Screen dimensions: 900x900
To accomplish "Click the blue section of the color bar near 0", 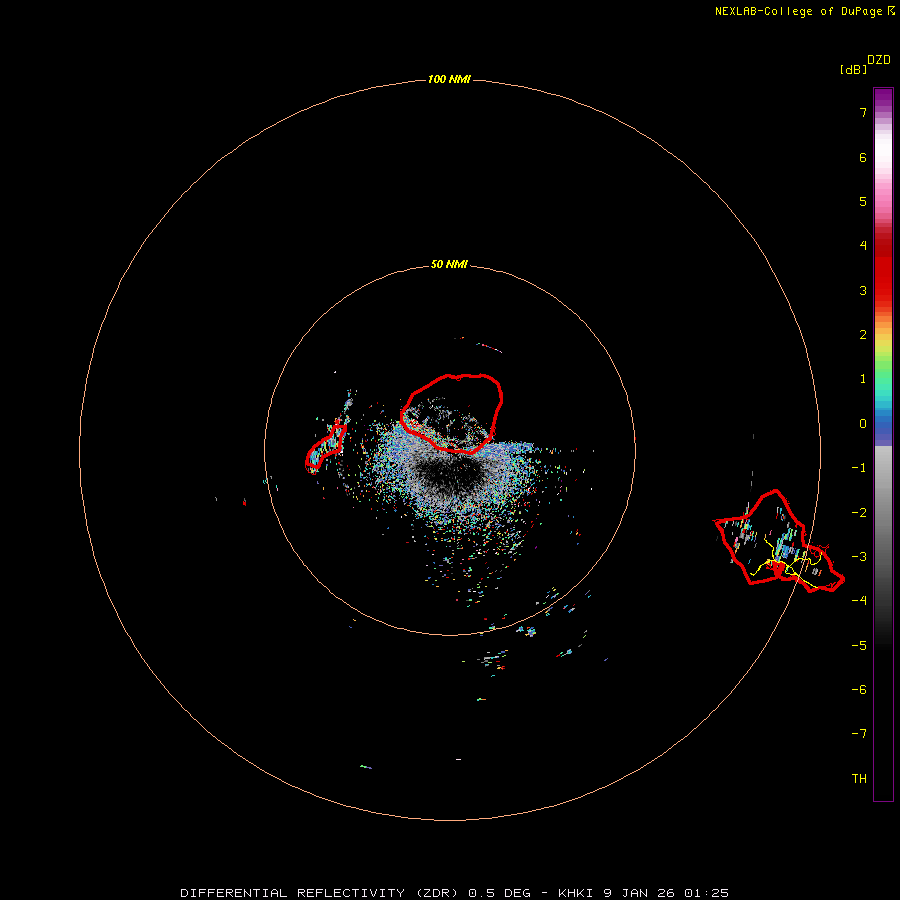I will [883, 425].
